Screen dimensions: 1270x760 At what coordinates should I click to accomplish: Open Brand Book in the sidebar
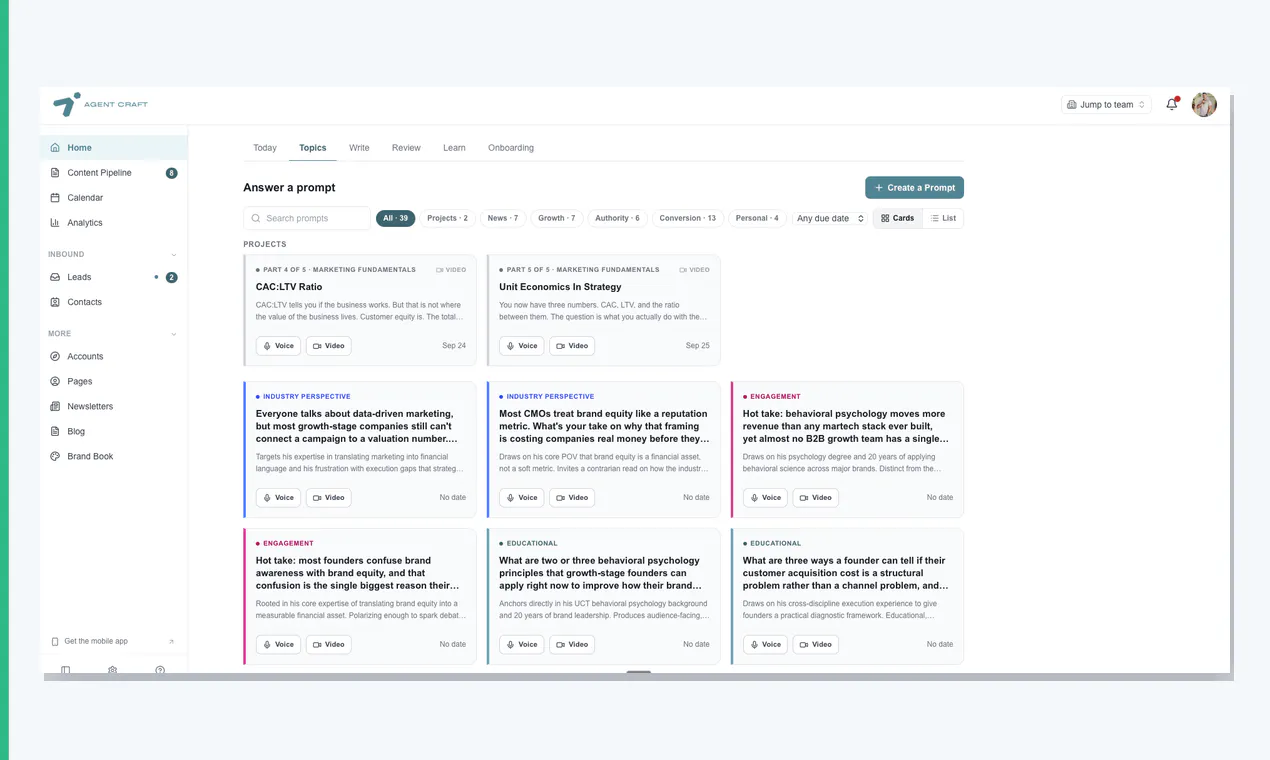tap(113, 456)
